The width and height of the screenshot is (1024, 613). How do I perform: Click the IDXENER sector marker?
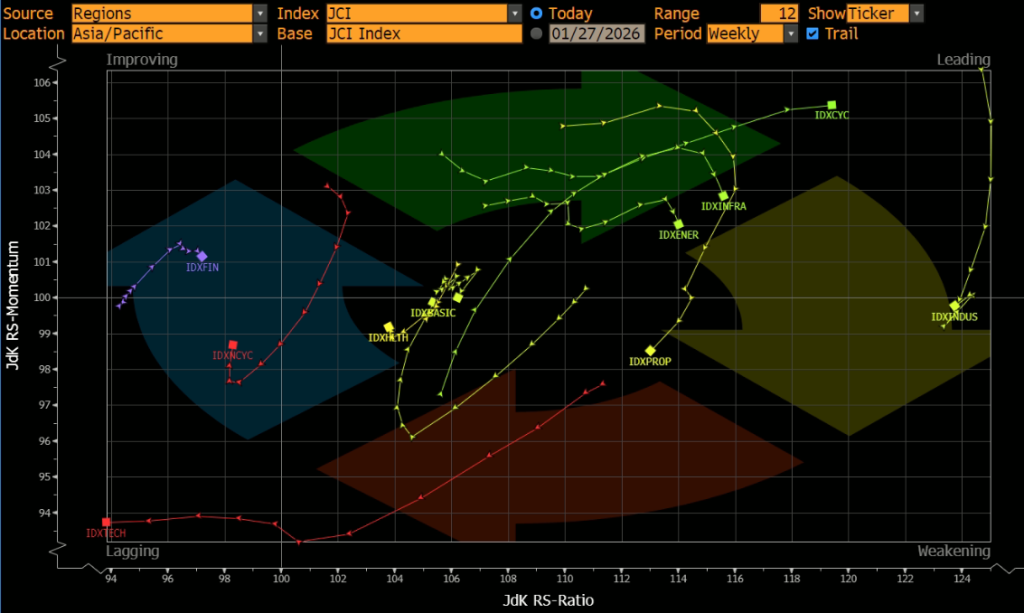(679, 224)
